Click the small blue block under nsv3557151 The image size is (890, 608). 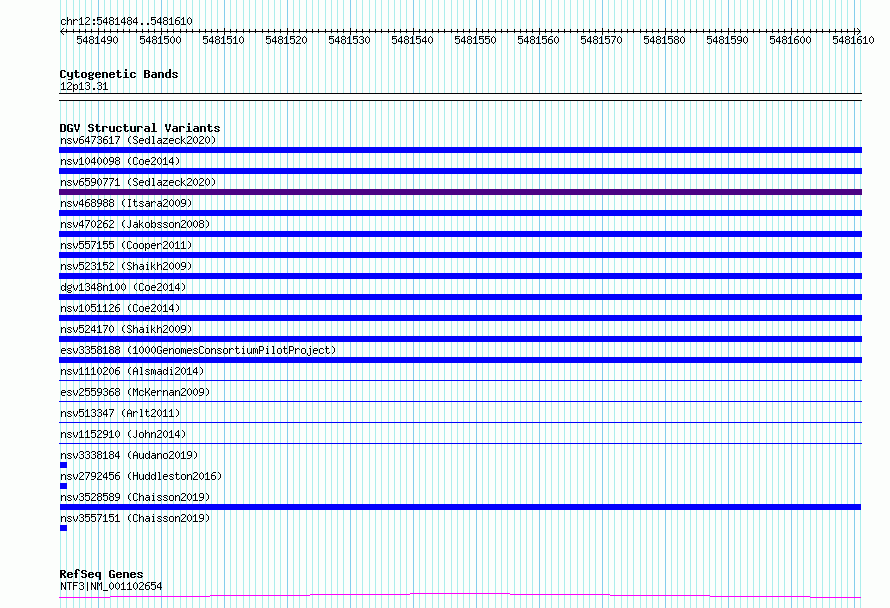(63, 528)
